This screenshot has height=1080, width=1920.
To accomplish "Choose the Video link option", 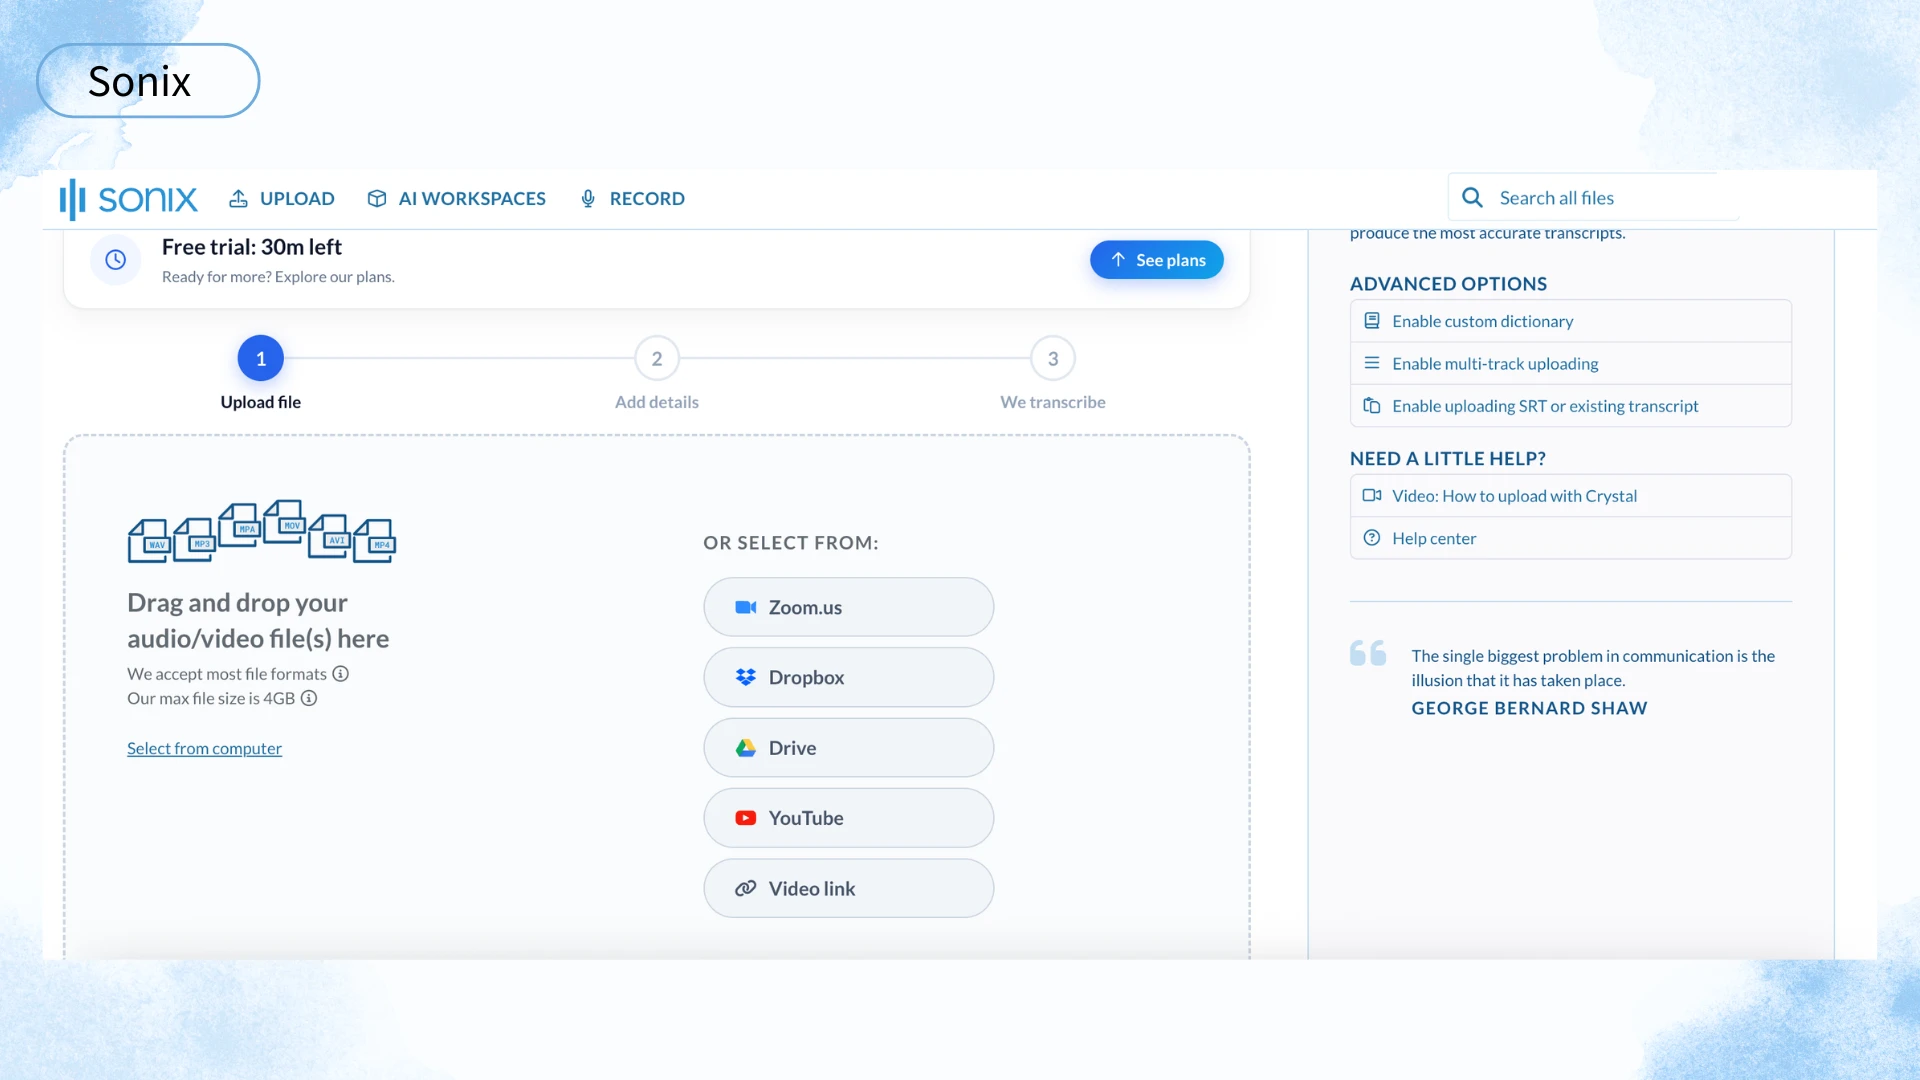I will [x=849, y=888].
